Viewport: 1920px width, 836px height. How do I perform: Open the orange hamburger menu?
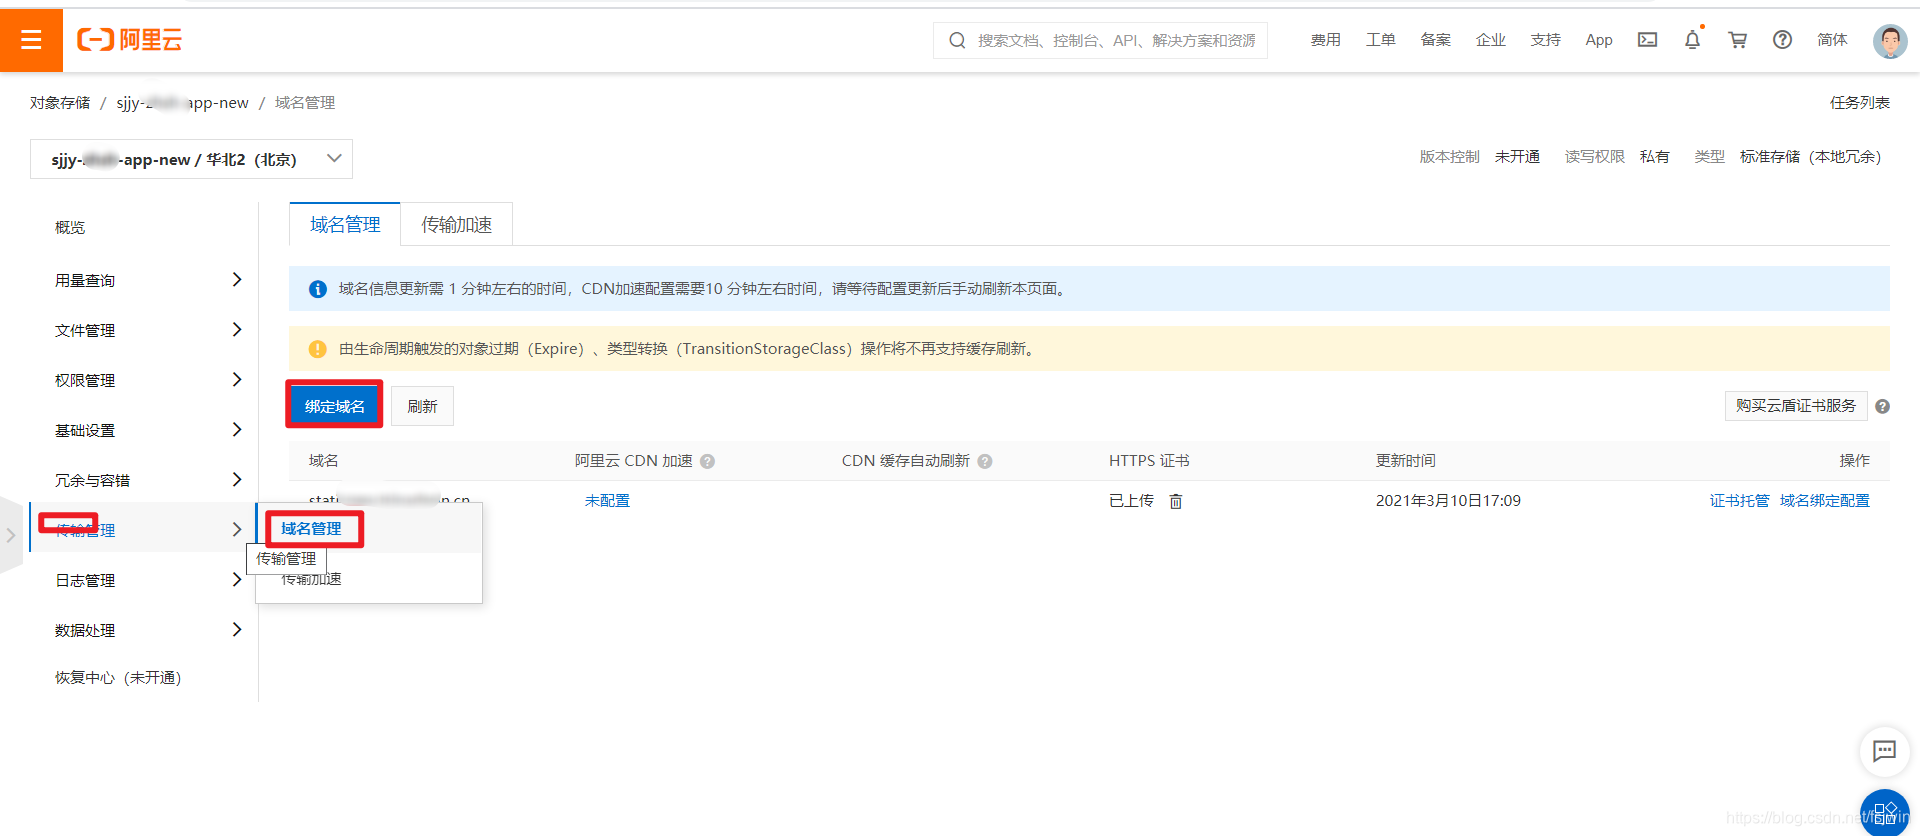point(31,40)
